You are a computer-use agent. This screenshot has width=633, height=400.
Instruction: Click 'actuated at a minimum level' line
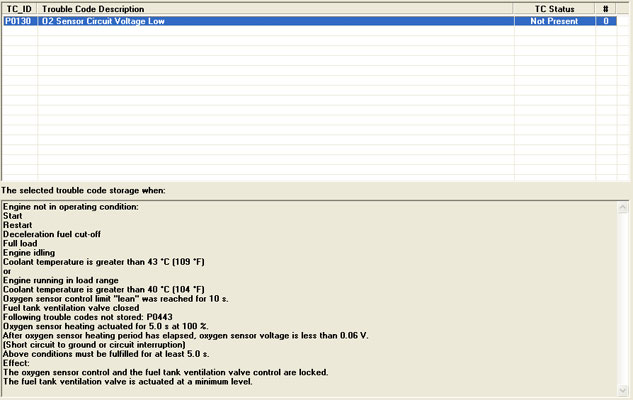(128, 381)
